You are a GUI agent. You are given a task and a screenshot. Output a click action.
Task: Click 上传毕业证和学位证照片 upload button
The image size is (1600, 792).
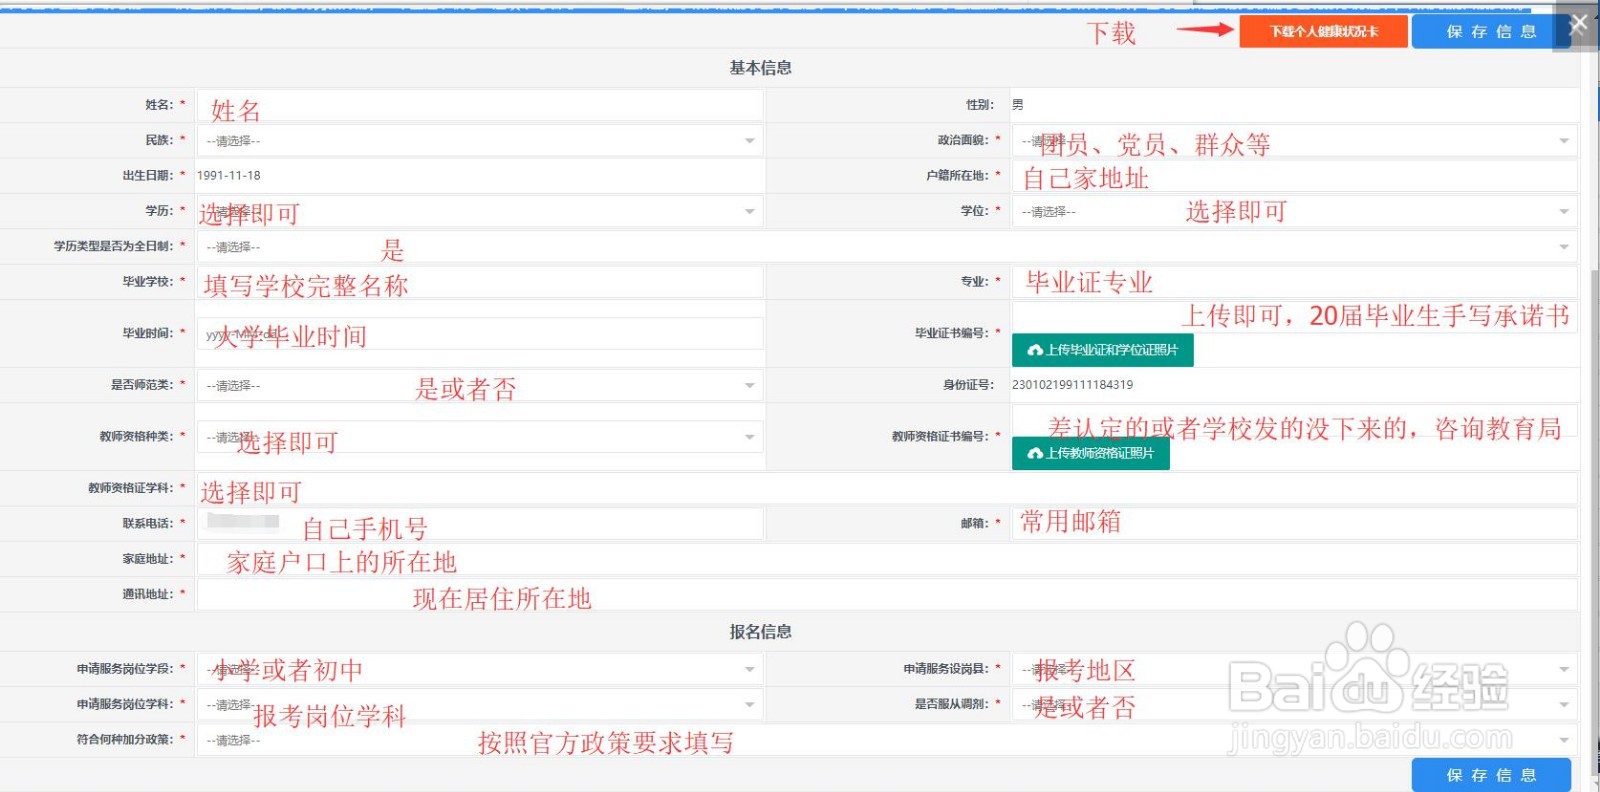tap(1102, 350)
